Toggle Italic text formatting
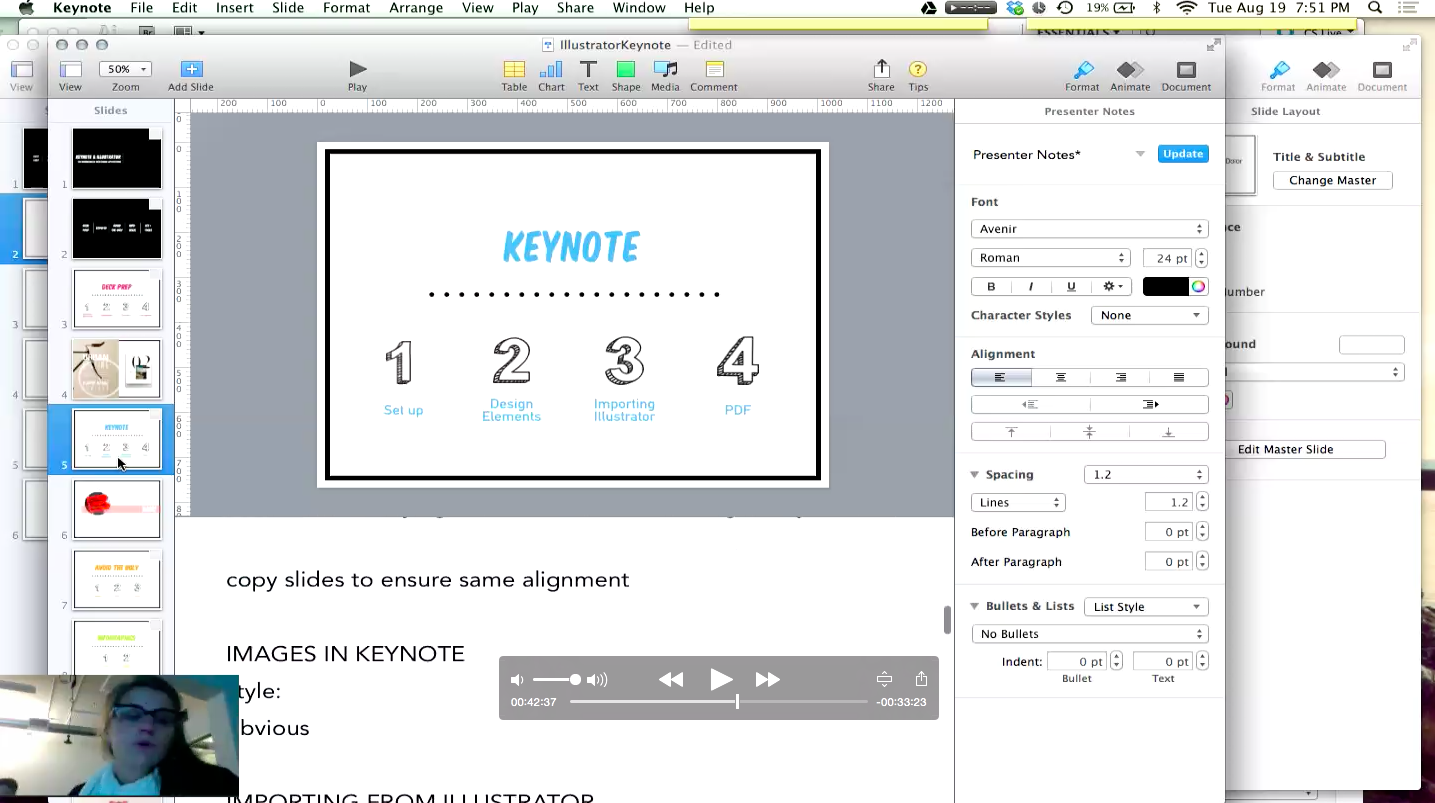This screenshot has width=1435, height=803. [1031, 286]
